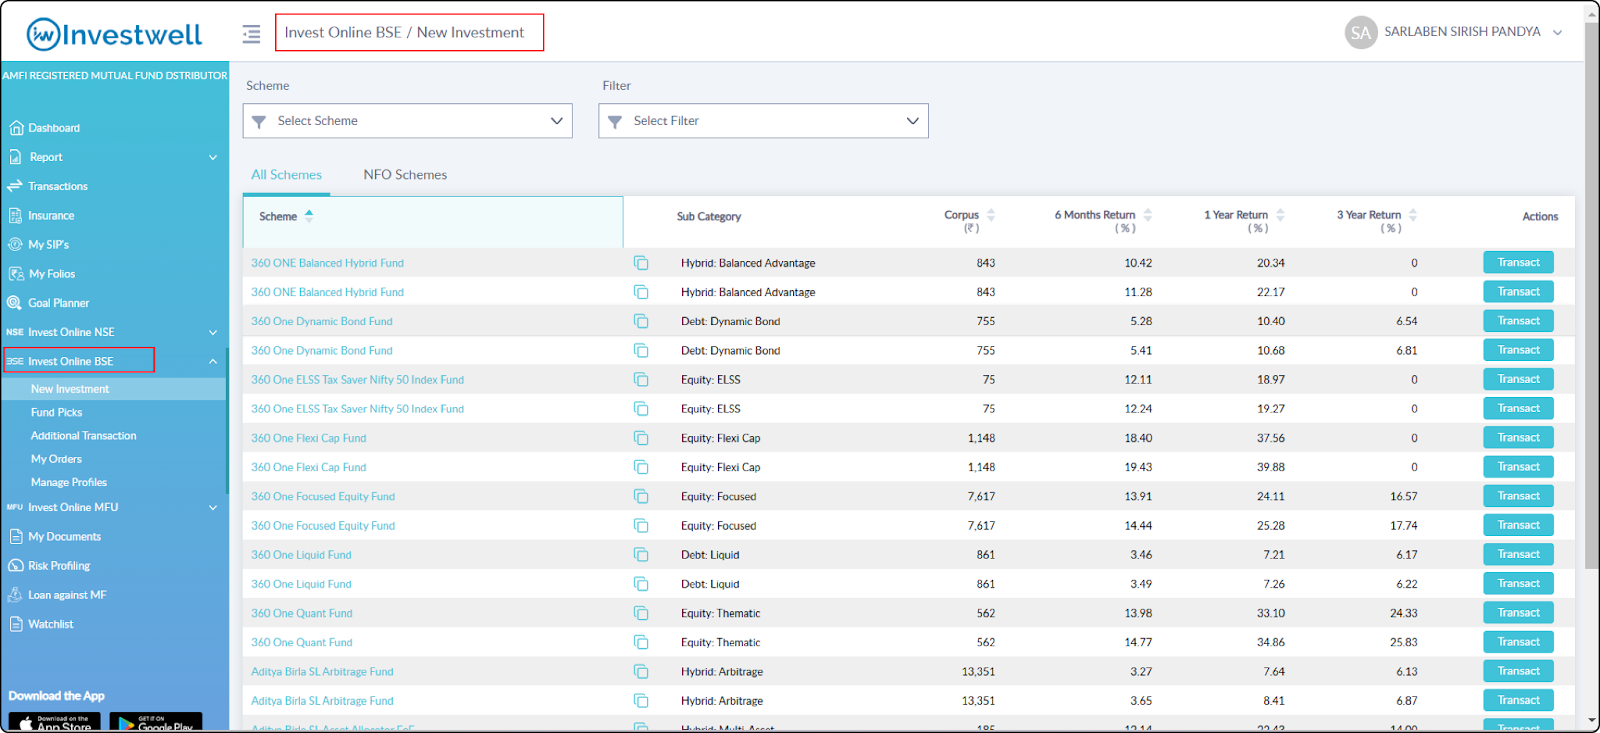Viewport: 1600px width, 733px height.
Task: Click the My Documents icon
Action: pyautogui.click(x=15, y=536)
